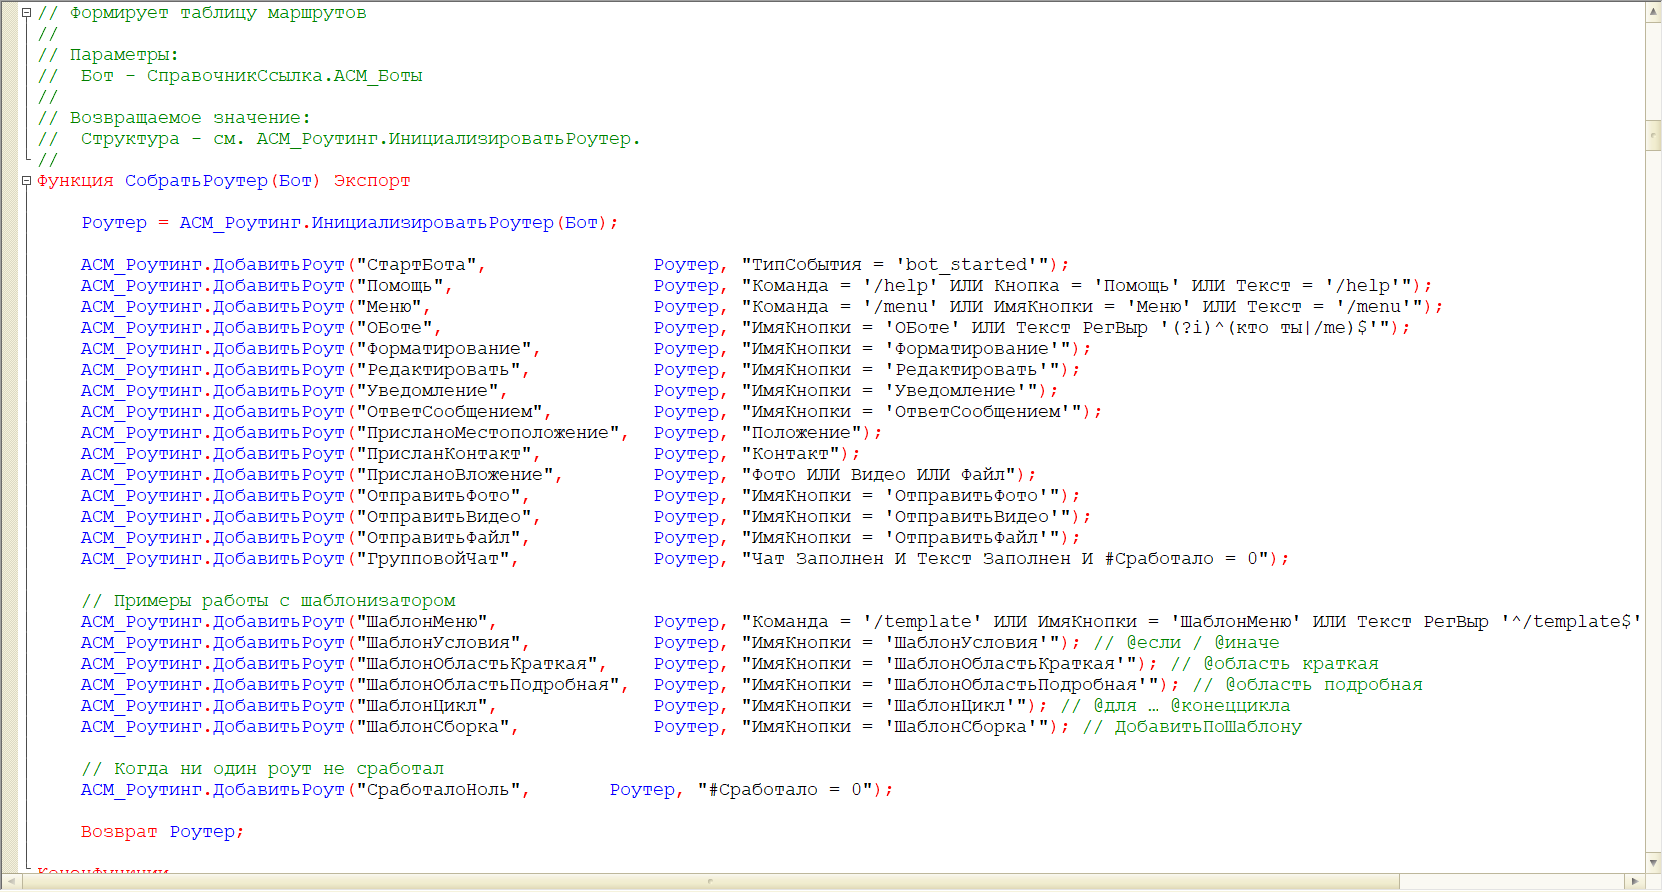
Task: Click the "ГрупповойЧат" route name string
Action: [432, 559]
